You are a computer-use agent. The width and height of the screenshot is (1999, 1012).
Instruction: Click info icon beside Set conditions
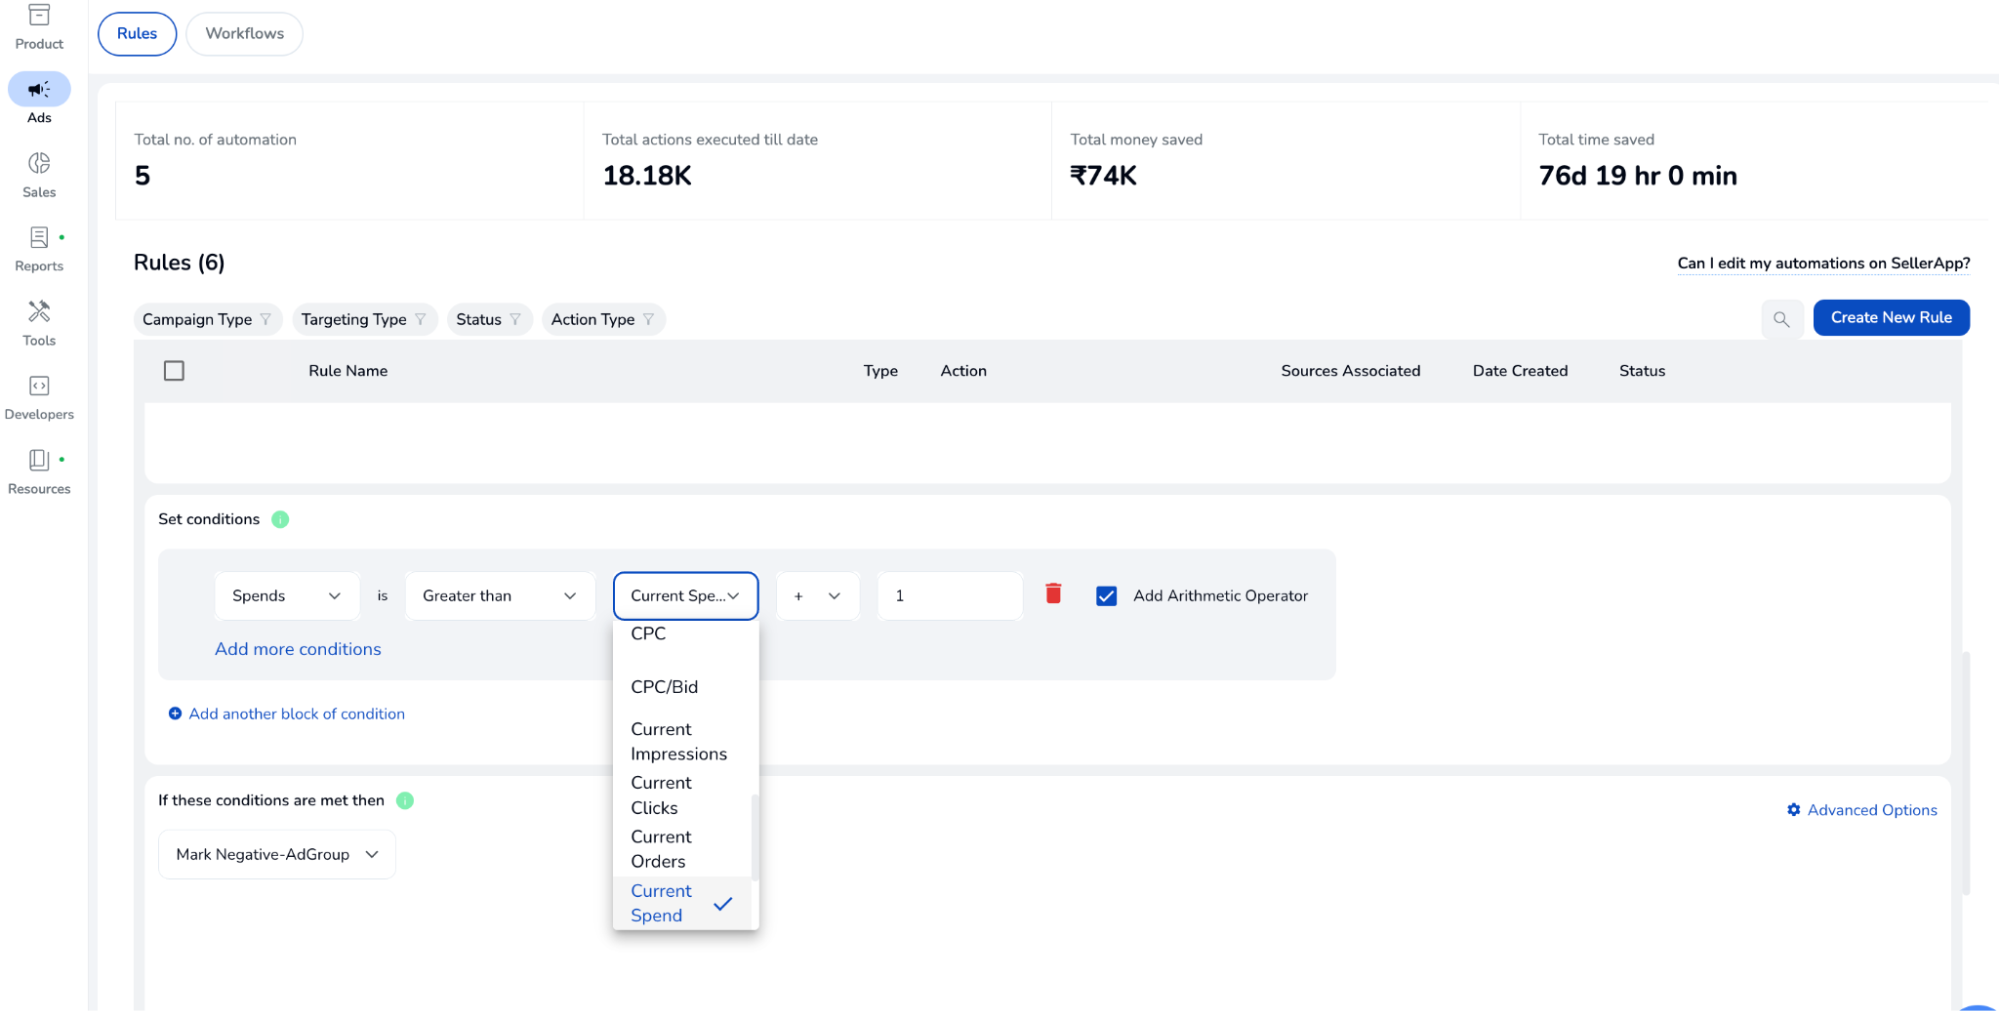click(x=280, y=519)
